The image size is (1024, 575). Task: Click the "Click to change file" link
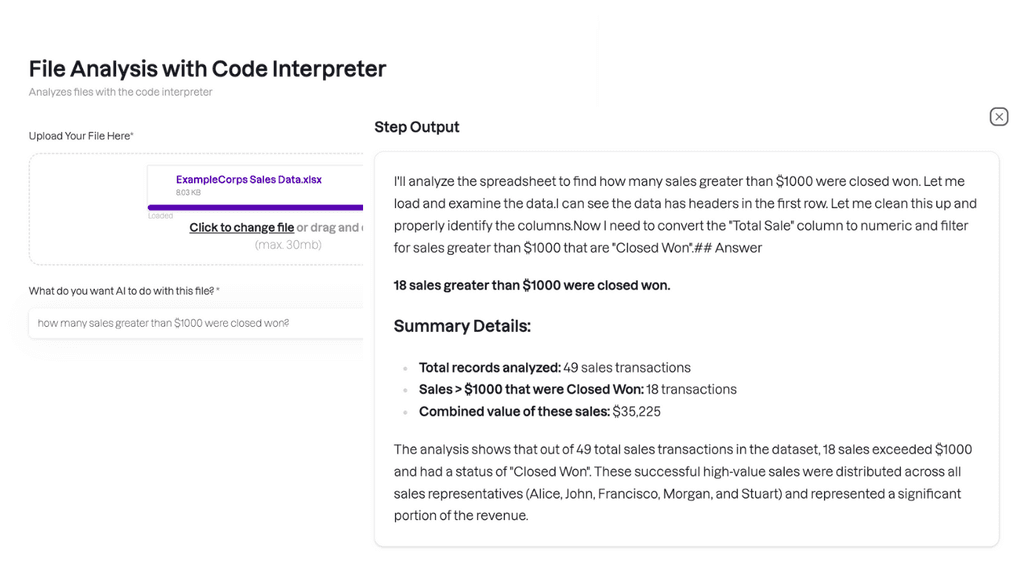coord(242,227)
